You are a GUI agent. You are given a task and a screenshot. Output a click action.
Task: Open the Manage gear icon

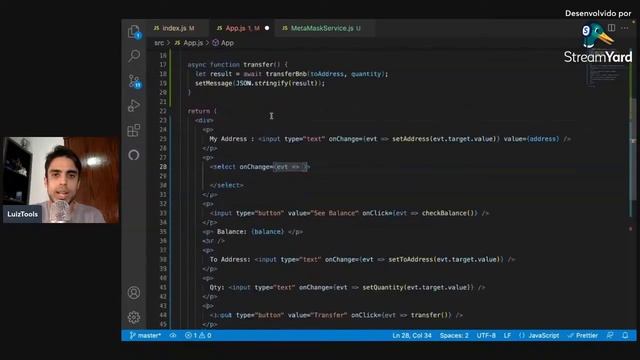pyautogui.click(x=134, y=317)
